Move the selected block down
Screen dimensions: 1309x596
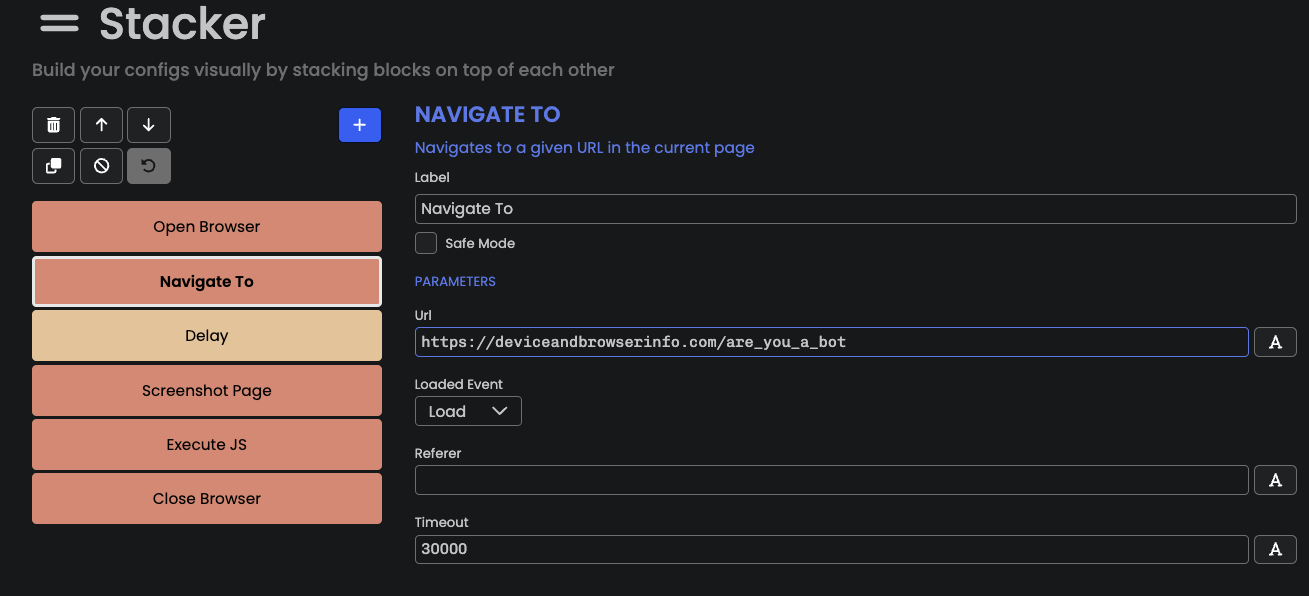(149, 125)
